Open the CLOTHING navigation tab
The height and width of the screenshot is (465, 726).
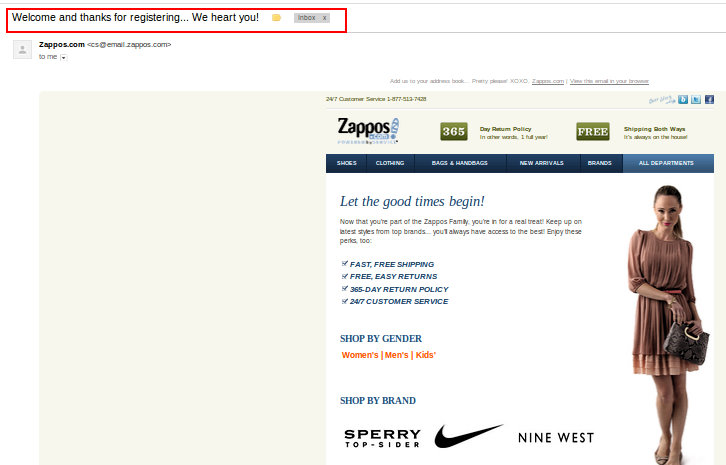click(390, 163)
